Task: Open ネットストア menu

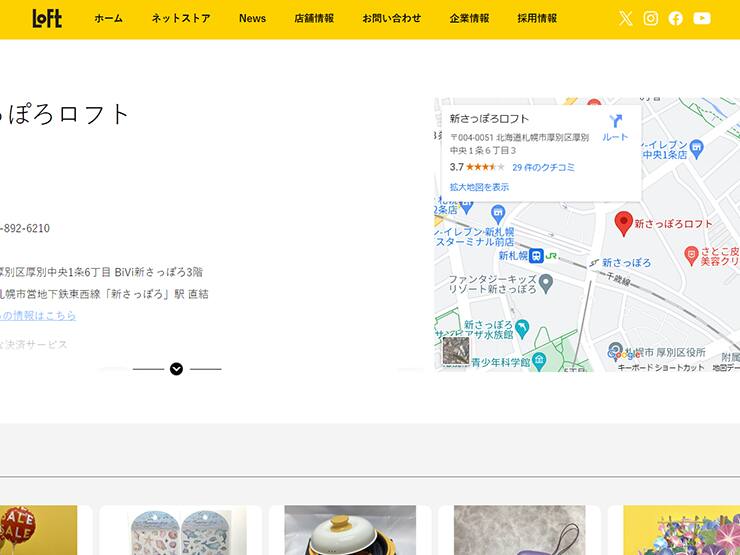Action: (x=181, y=18)
